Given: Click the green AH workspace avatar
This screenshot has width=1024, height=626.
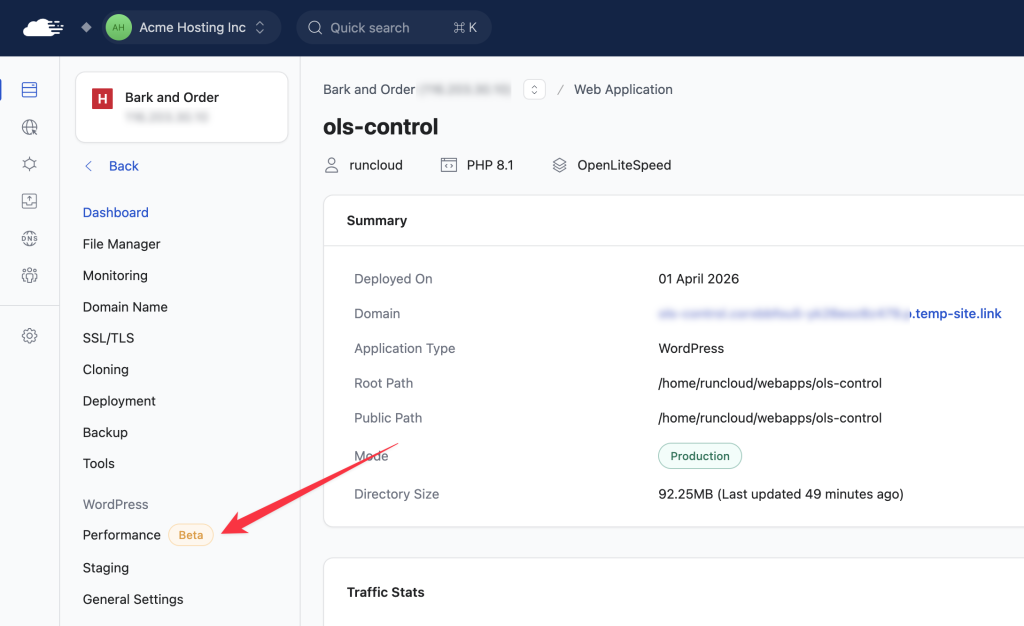Looking at the screenshot, I should [118, 27].
